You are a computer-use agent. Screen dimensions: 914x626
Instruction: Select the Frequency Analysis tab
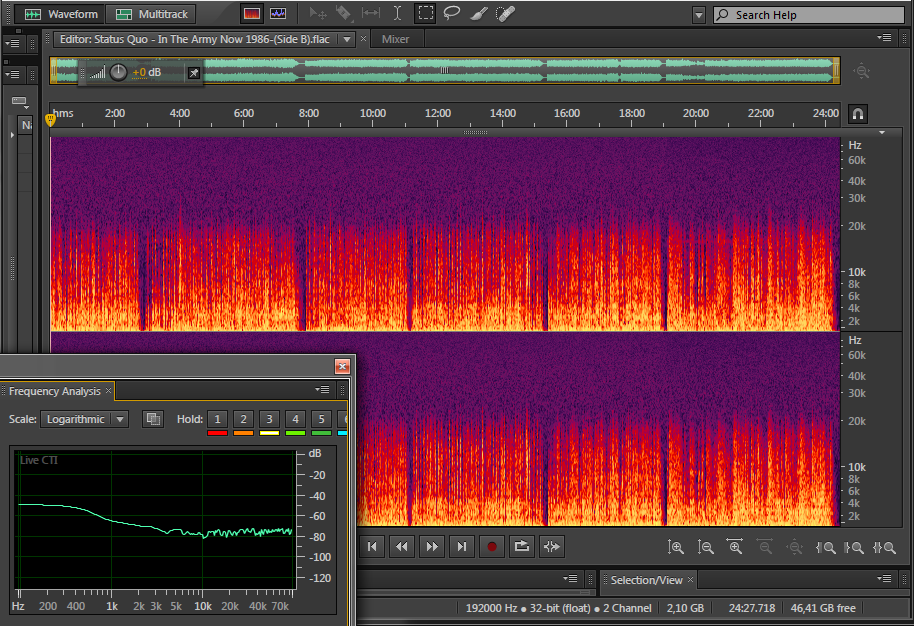54,391
